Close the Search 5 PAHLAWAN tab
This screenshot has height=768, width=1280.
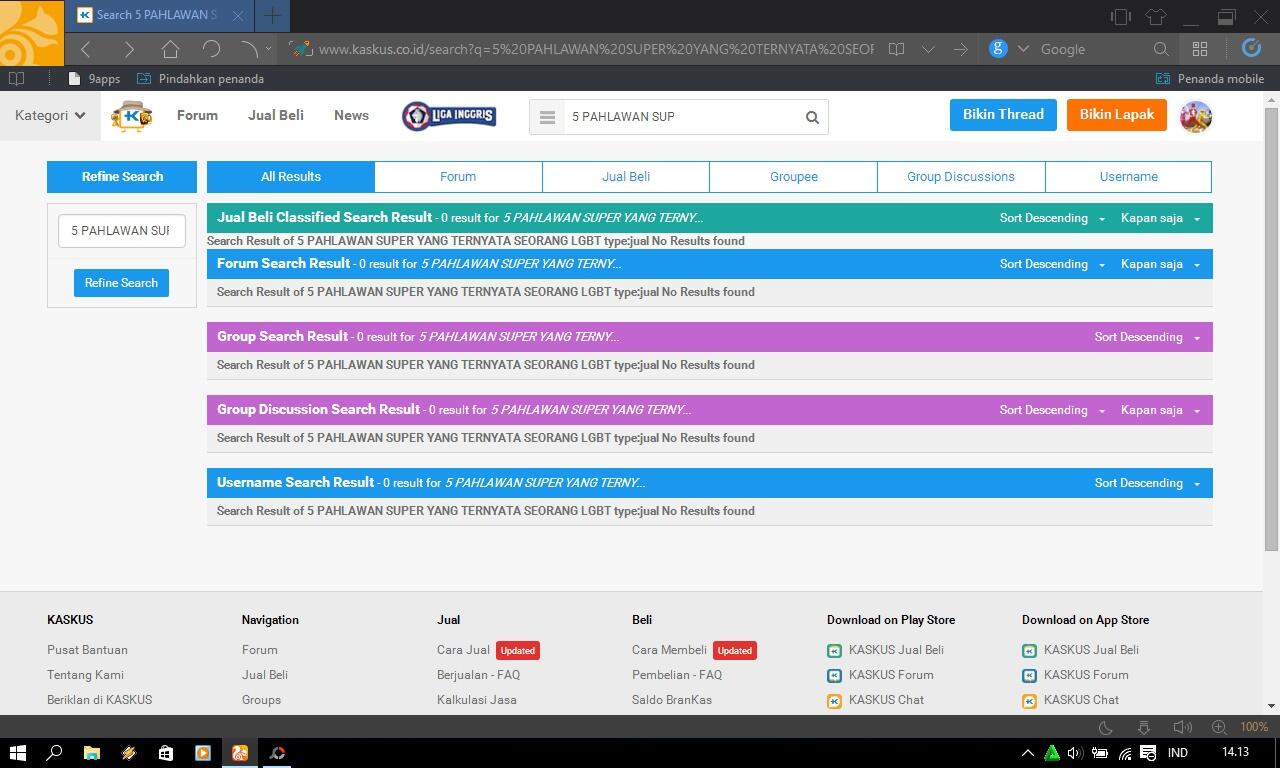(238, 15)
